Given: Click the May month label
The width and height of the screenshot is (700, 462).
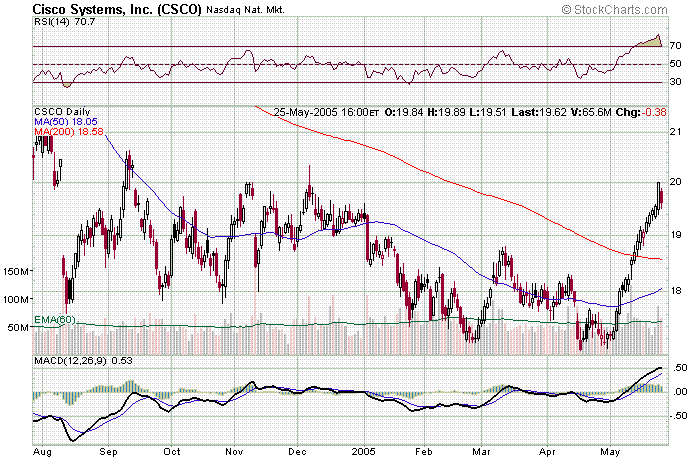Looking at the screenshot, I should [610, 452].
